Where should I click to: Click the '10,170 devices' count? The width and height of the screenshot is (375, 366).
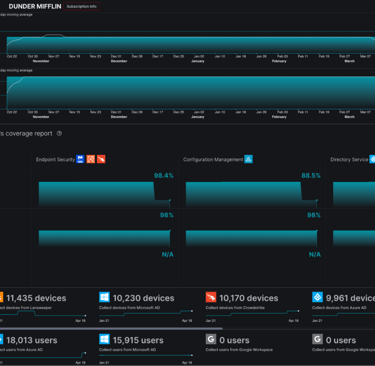(249, 298)
